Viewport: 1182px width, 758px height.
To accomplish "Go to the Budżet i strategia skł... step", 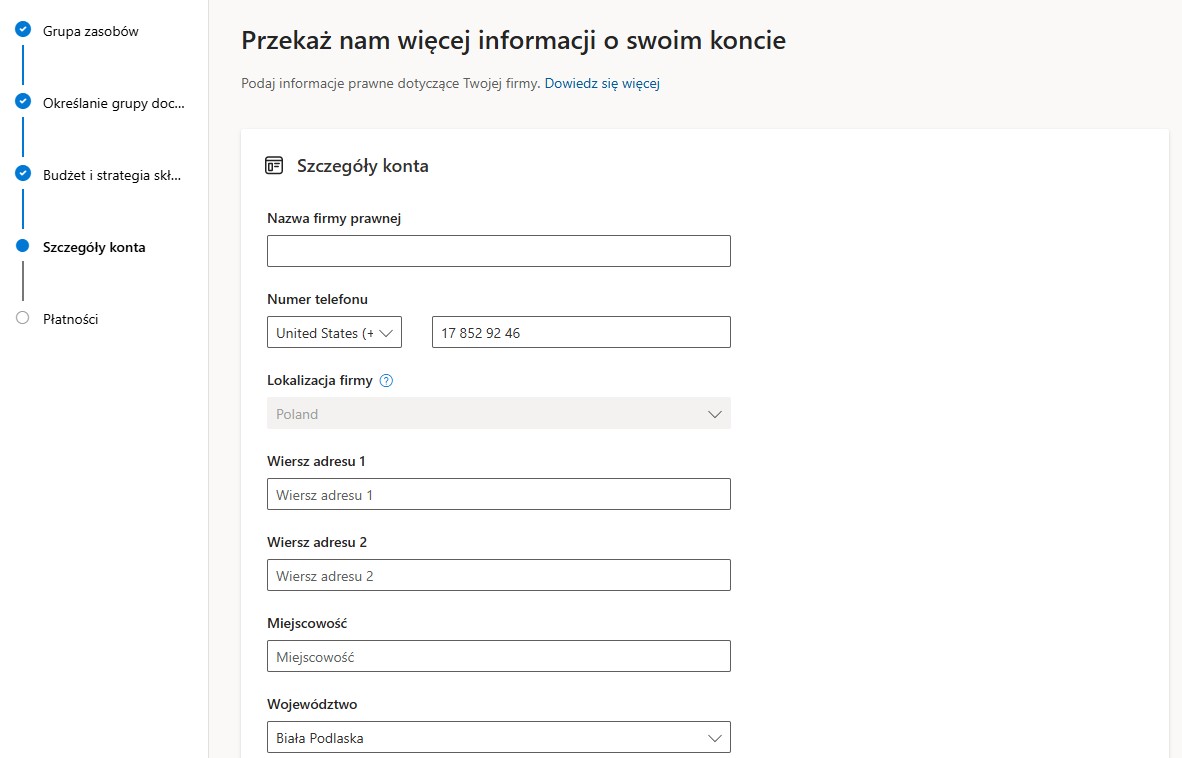I will tap(112, 176).
